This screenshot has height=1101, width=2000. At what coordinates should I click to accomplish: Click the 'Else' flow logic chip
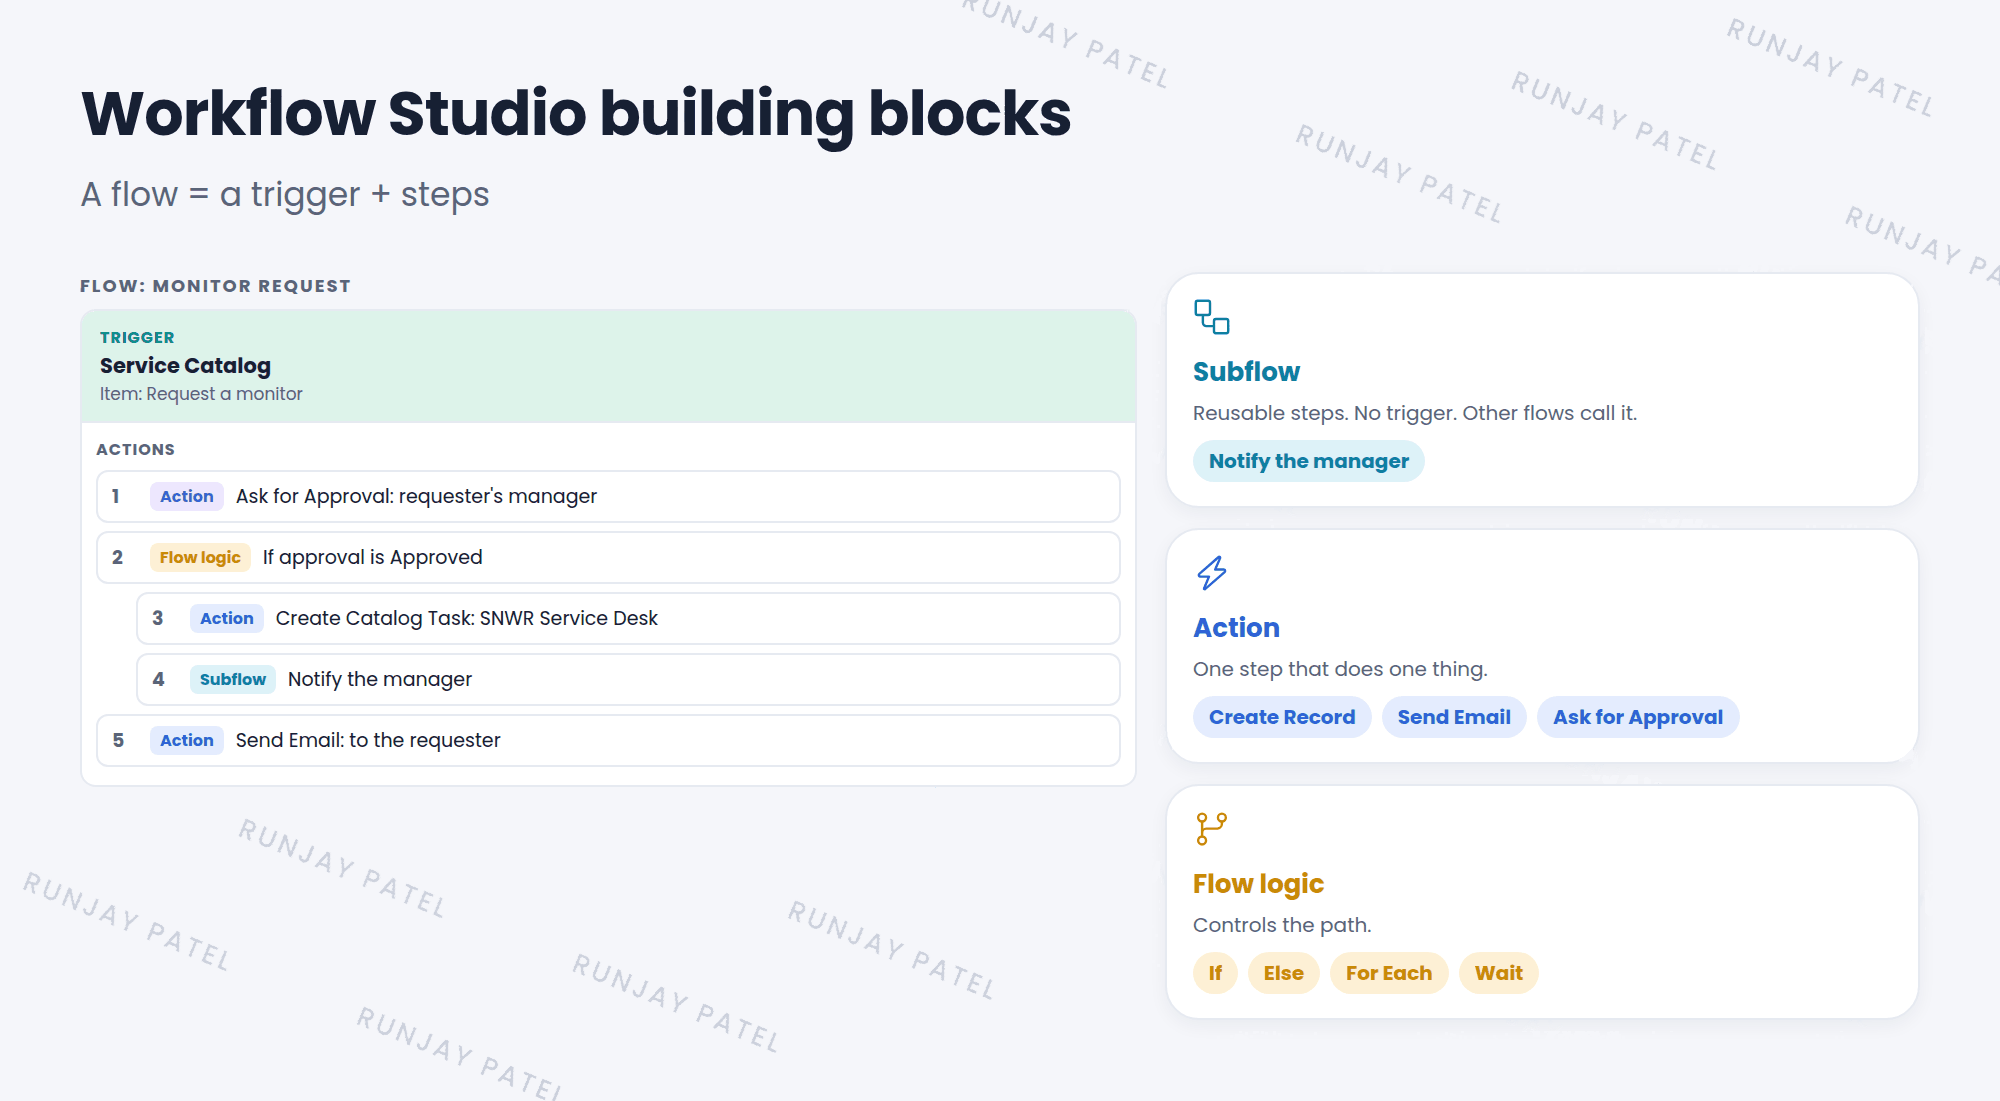pyautogui.click(x=1283, y=973)
